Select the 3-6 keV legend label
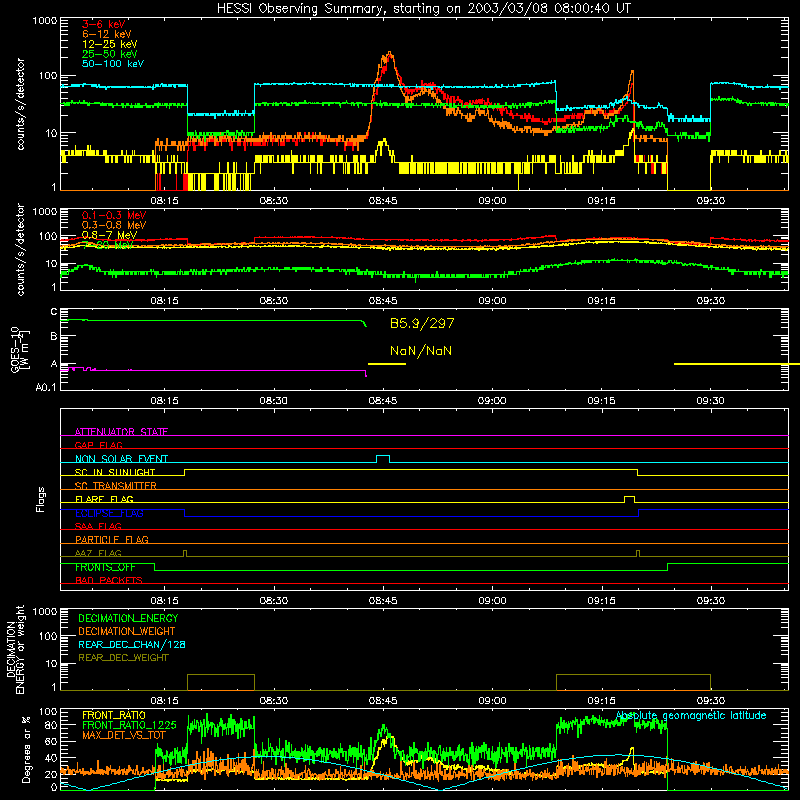The height and width of the screenshot is (800, 800). click(x=103, y=24)
